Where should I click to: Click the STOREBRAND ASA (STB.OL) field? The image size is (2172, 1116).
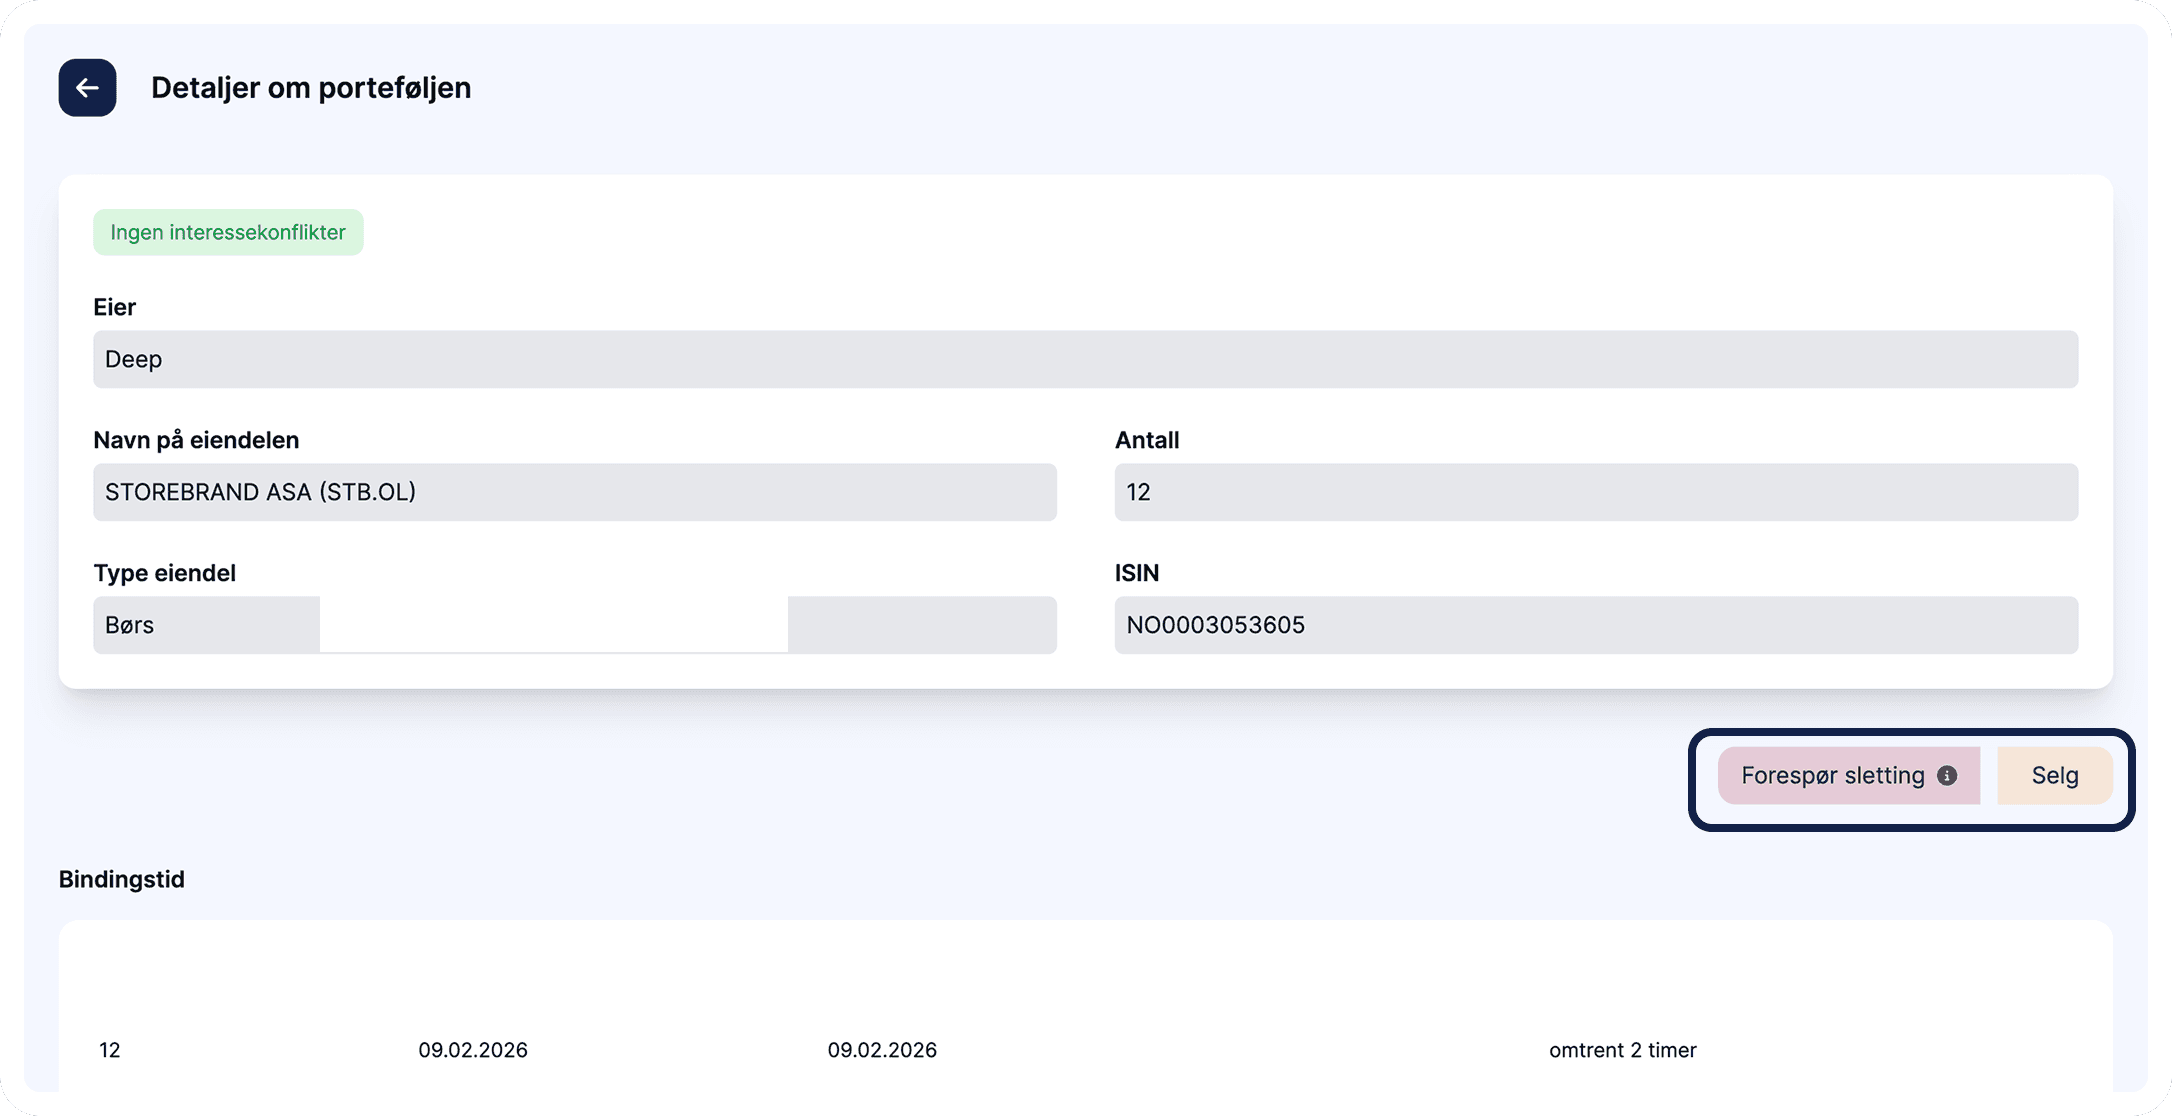click(574, 492)
